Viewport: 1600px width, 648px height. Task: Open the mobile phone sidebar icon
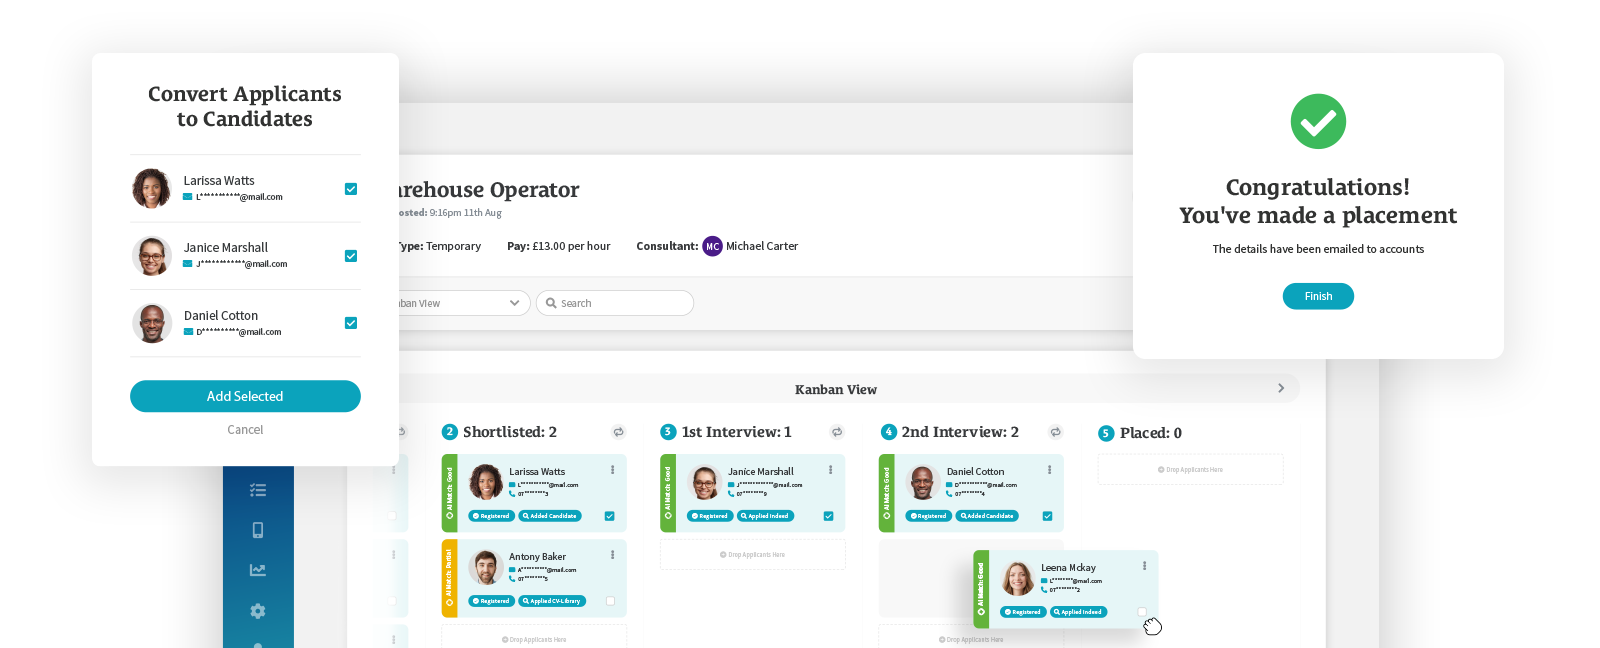coord(258,530)
